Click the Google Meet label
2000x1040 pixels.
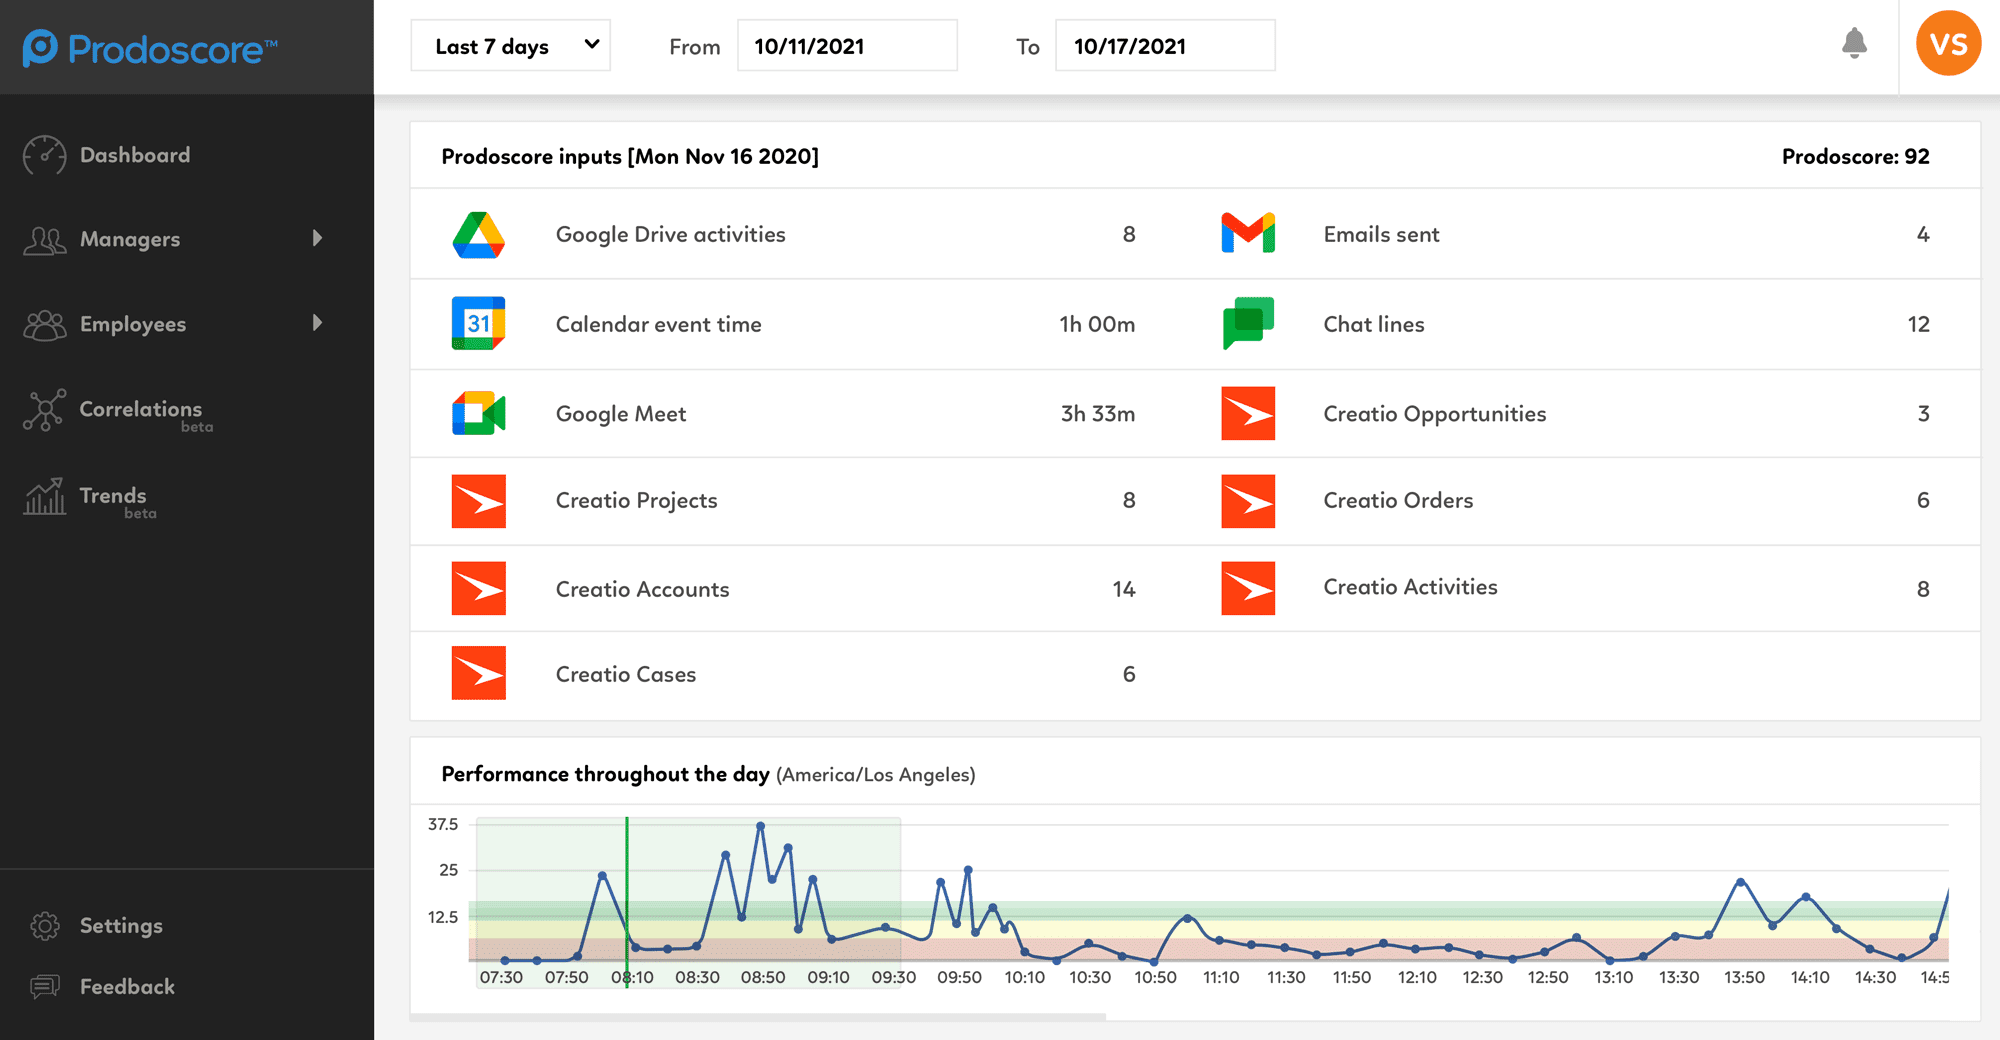620,414
